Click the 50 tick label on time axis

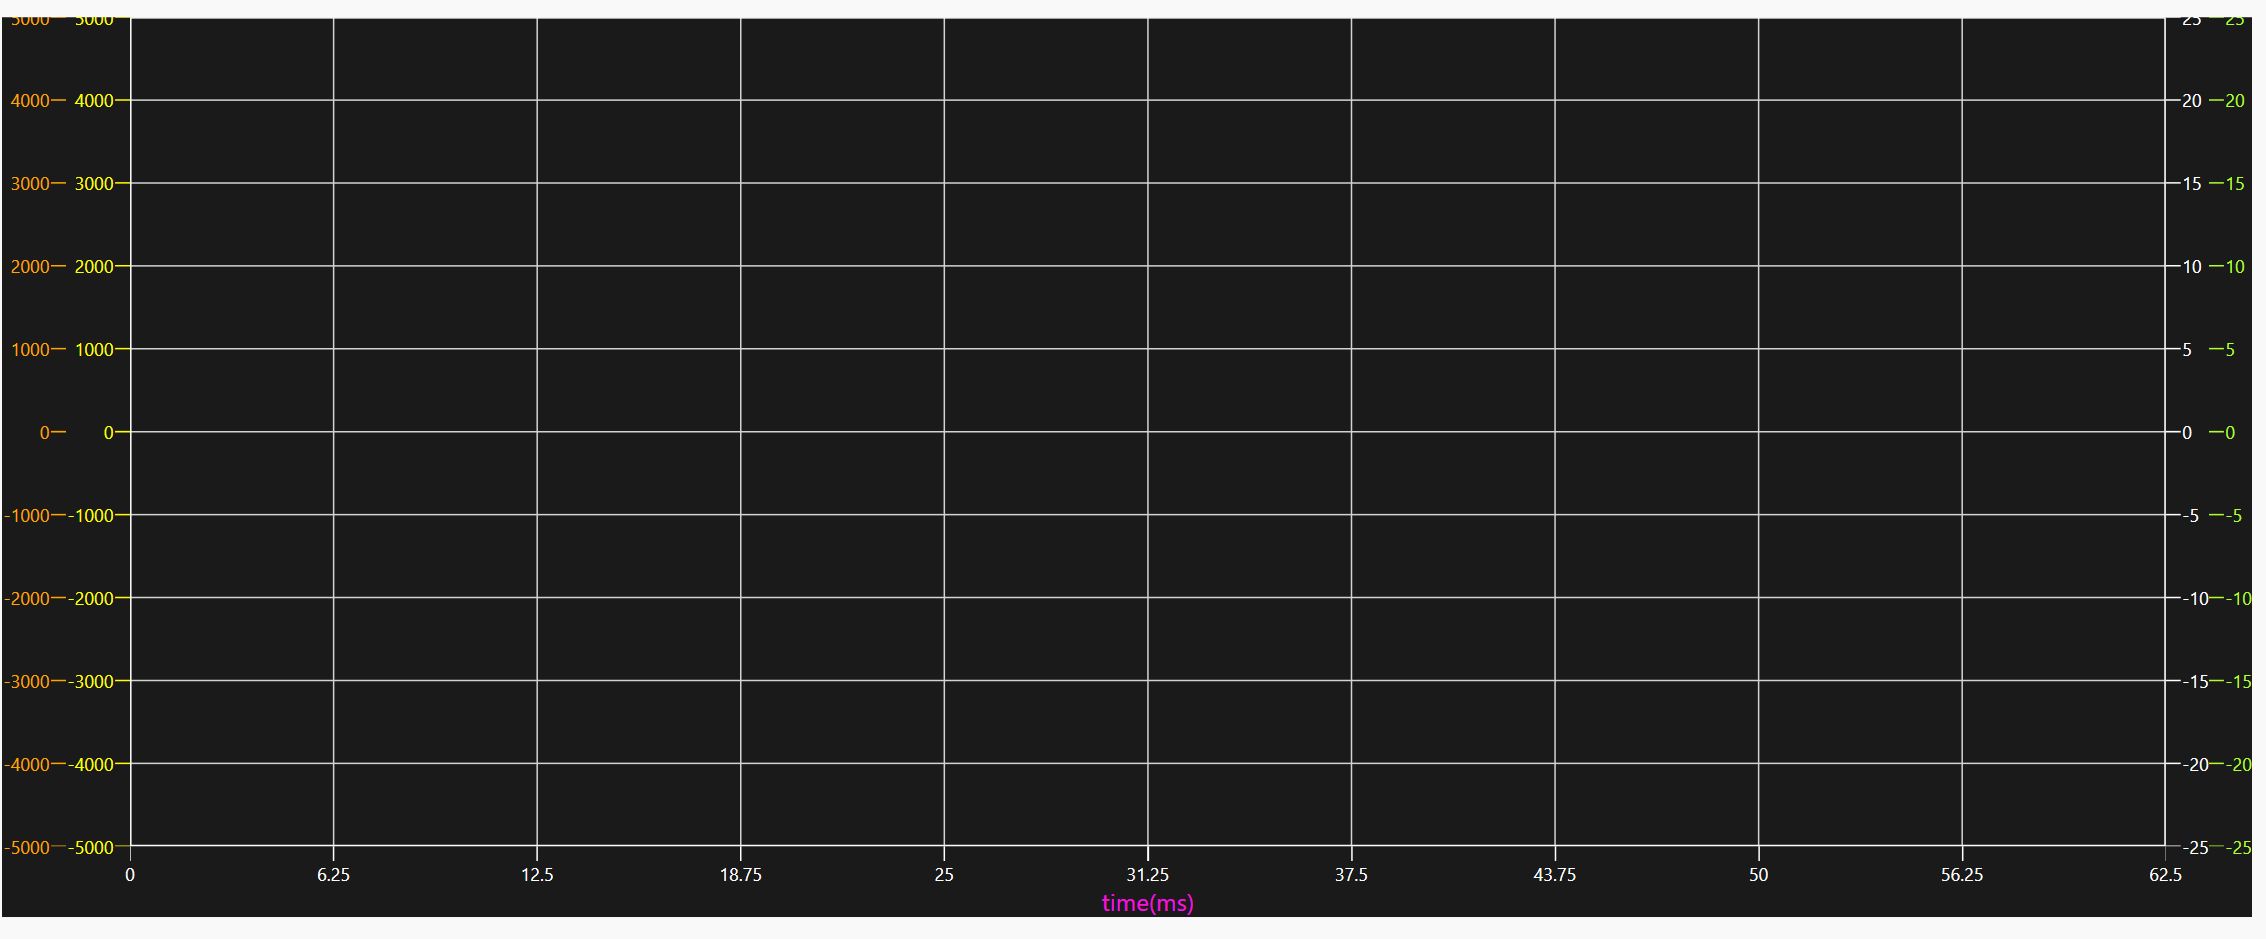pyautogui.click(x=1758, y=875)
